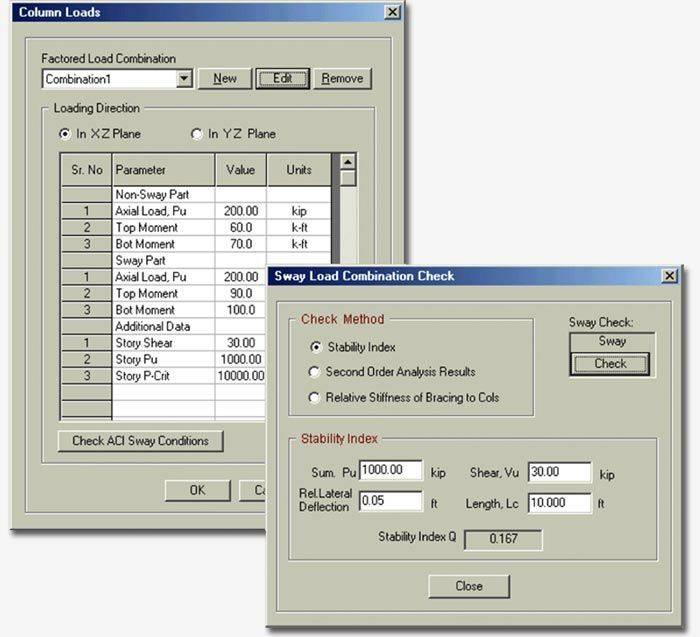Image resolution: width=700 pixels, height=637 pixels.
Task: Click the Edit load combination button
Action: tap(282, 79)
